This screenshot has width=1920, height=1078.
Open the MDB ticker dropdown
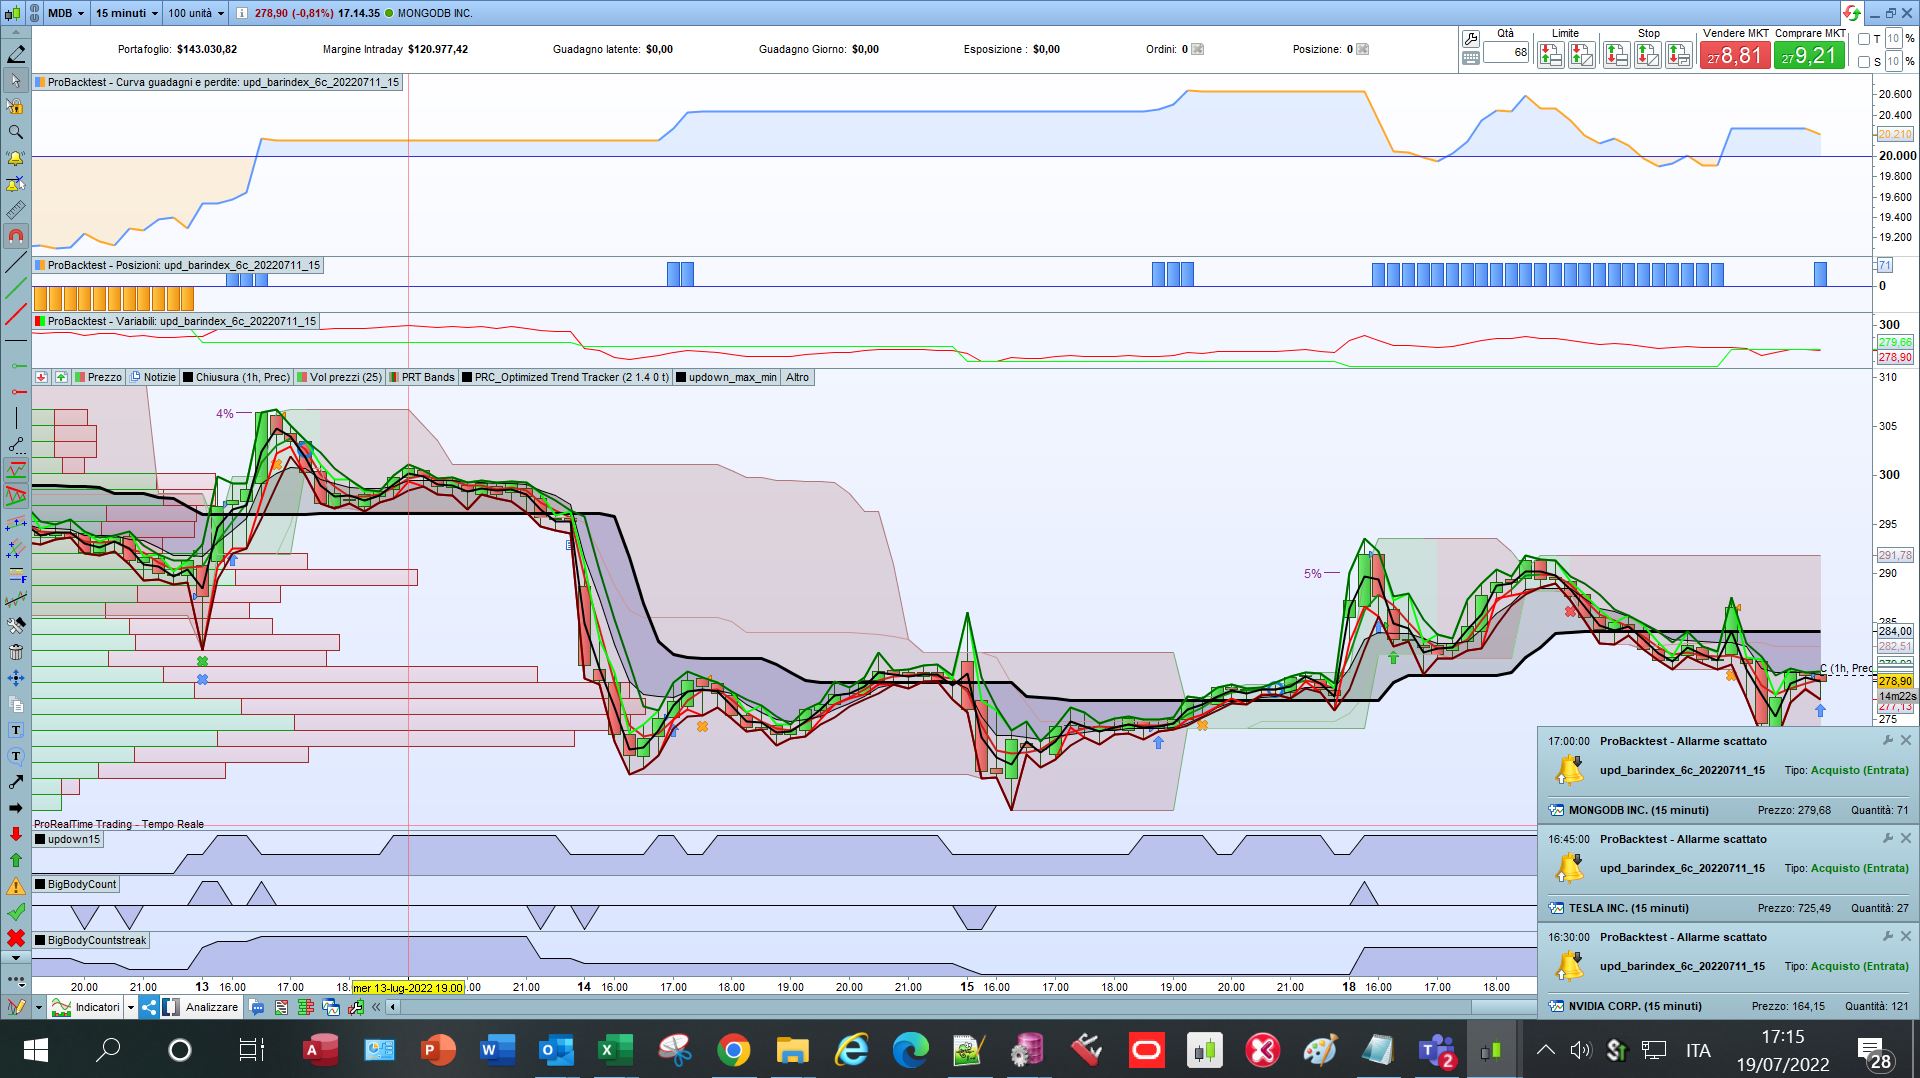point(66,13)
